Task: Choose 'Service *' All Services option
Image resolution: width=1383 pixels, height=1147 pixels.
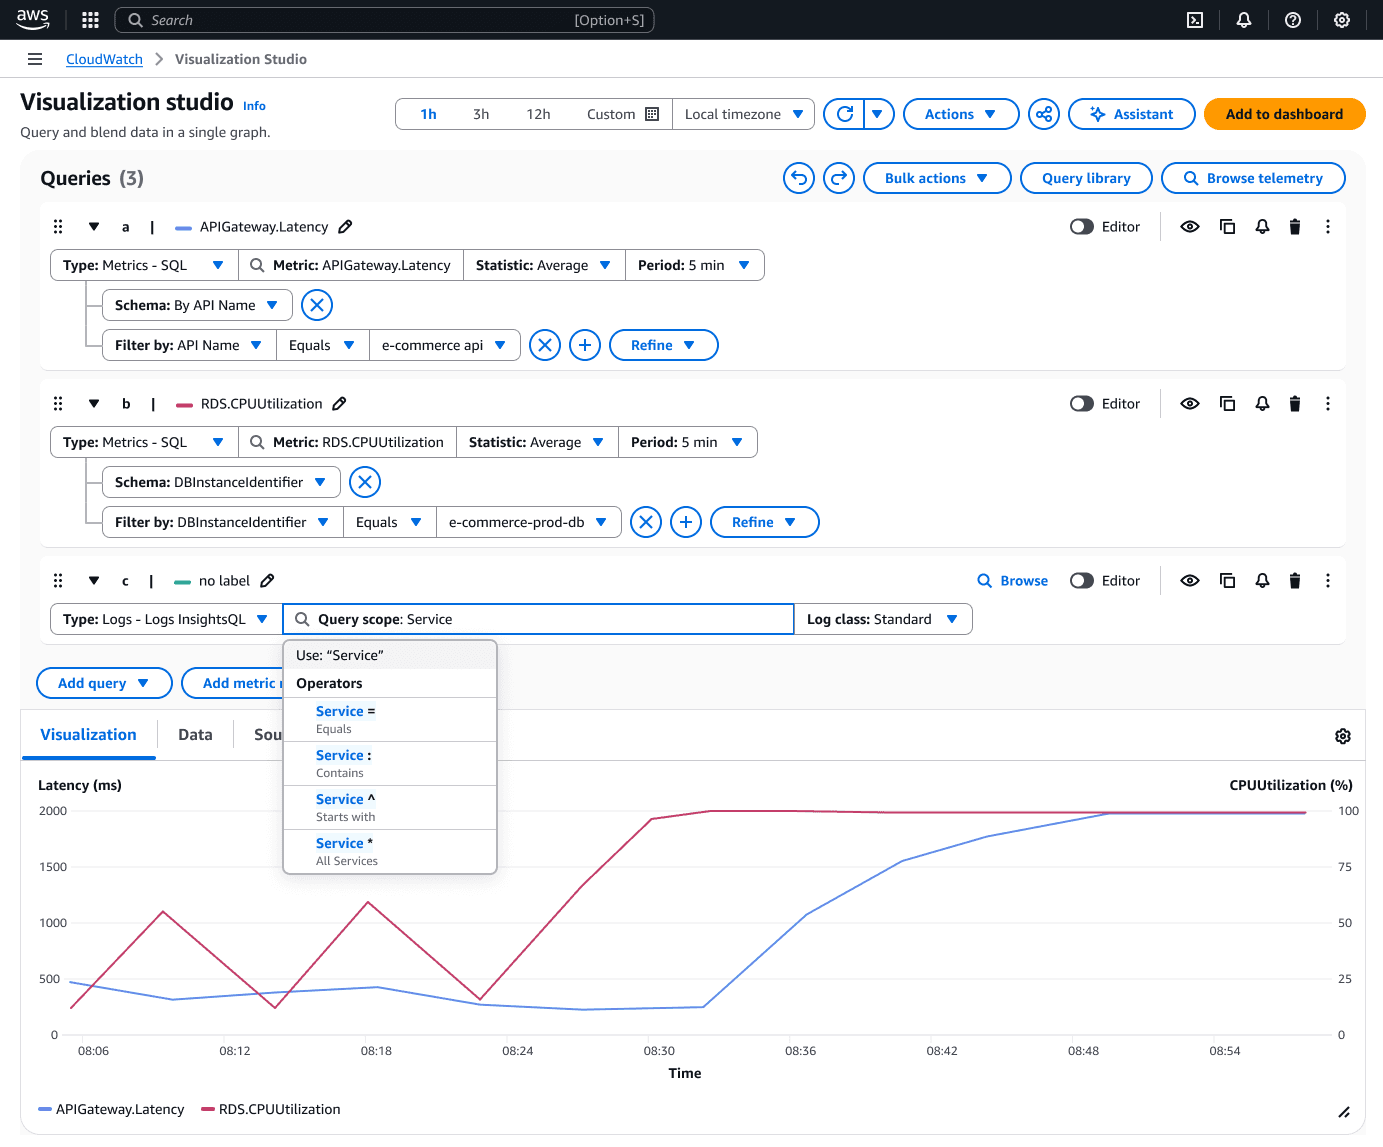Action: pyautogui.click(x=390, y=851)
